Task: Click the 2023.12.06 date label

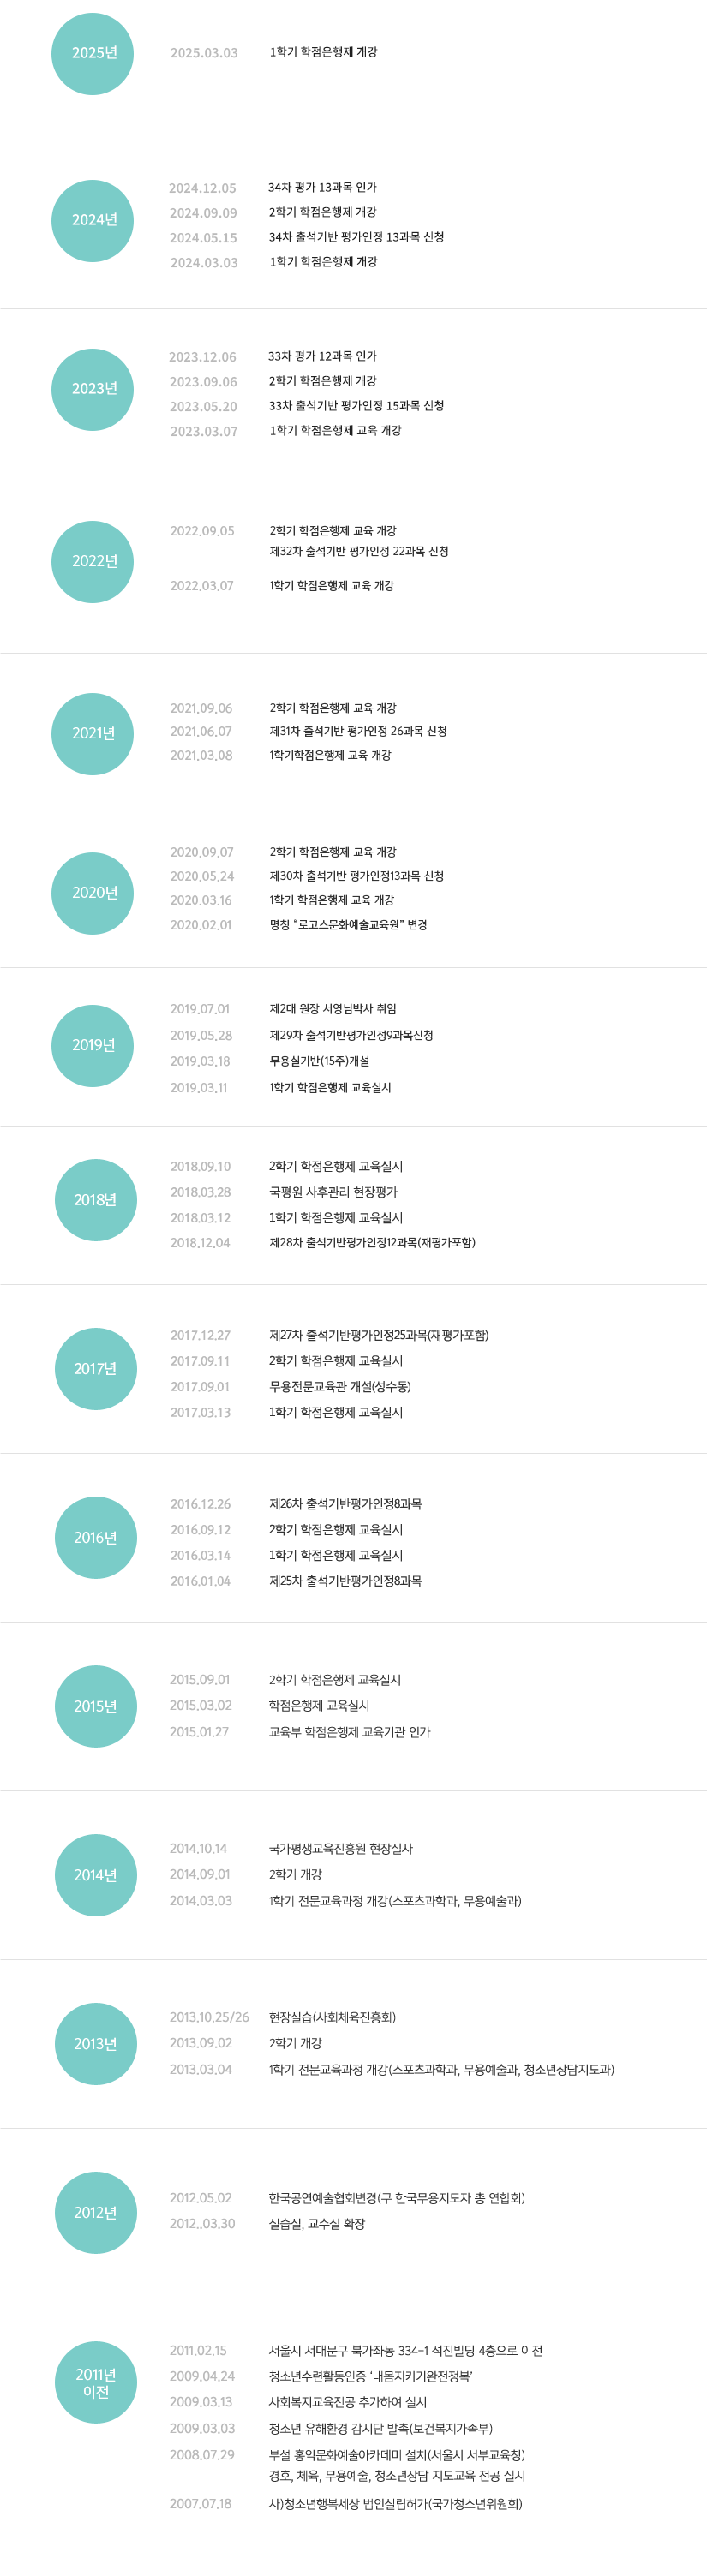Action: click(203, 357)
